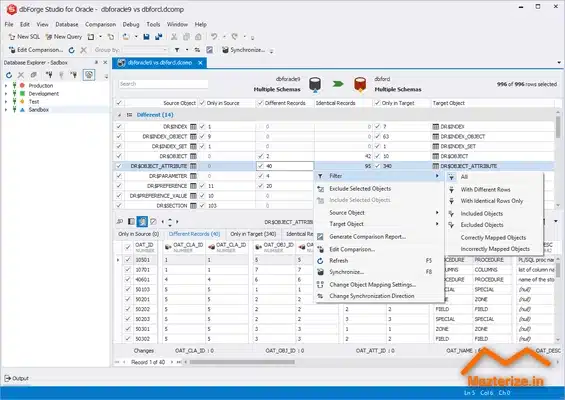Screen dimensions: 565x400
Task: Select Incorrectly Mapped Objects filter option
Action: point(494,249)
